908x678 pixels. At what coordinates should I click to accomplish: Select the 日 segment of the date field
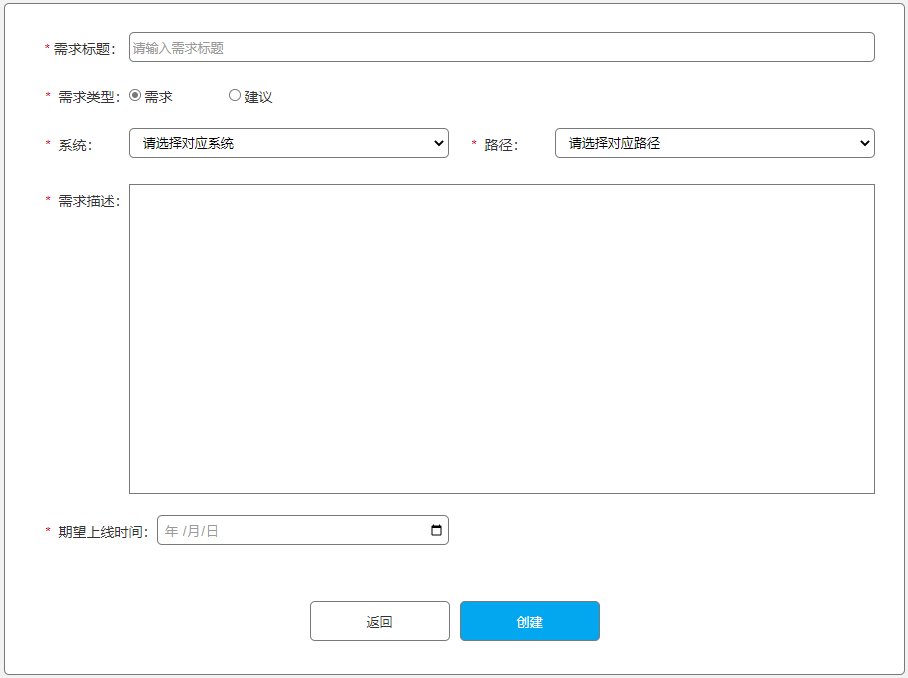coord(212,531)
